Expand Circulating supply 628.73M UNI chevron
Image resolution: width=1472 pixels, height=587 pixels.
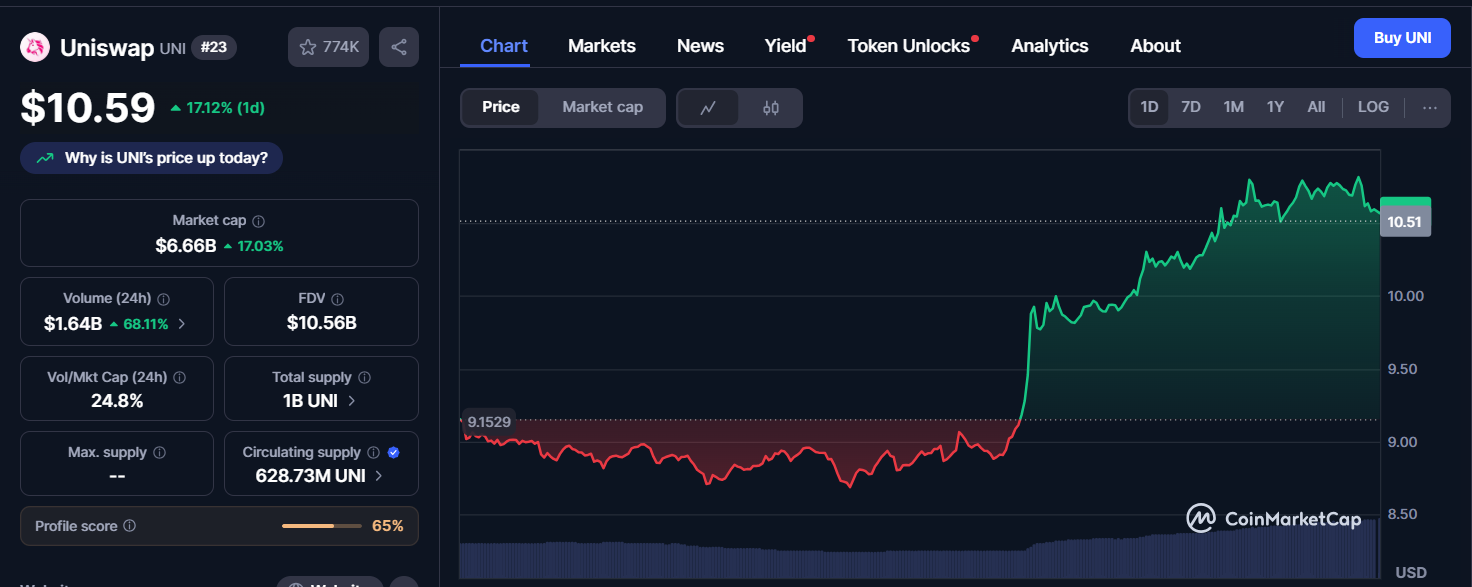(379, 476)
